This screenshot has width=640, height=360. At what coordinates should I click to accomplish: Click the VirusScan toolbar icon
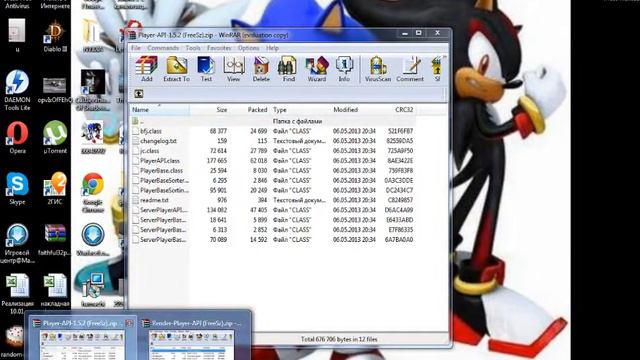(378, 69)
